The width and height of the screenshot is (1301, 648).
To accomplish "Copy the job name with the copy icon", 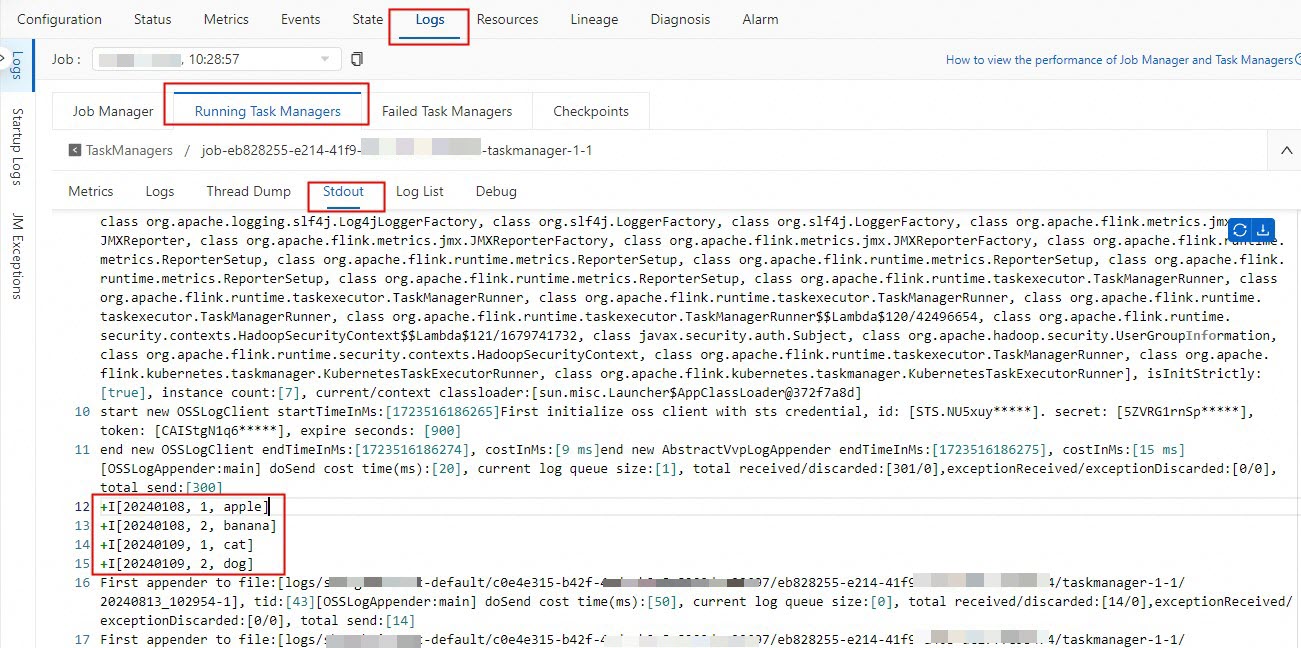I will point(357,60).
